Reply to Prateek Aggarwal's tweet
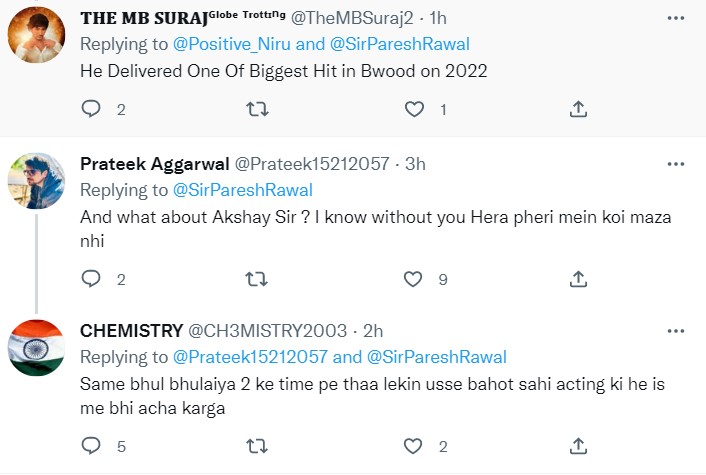Image resolution: width=706 pixels, height=475 pixels. pyautogui.click(x=91, y=278)
